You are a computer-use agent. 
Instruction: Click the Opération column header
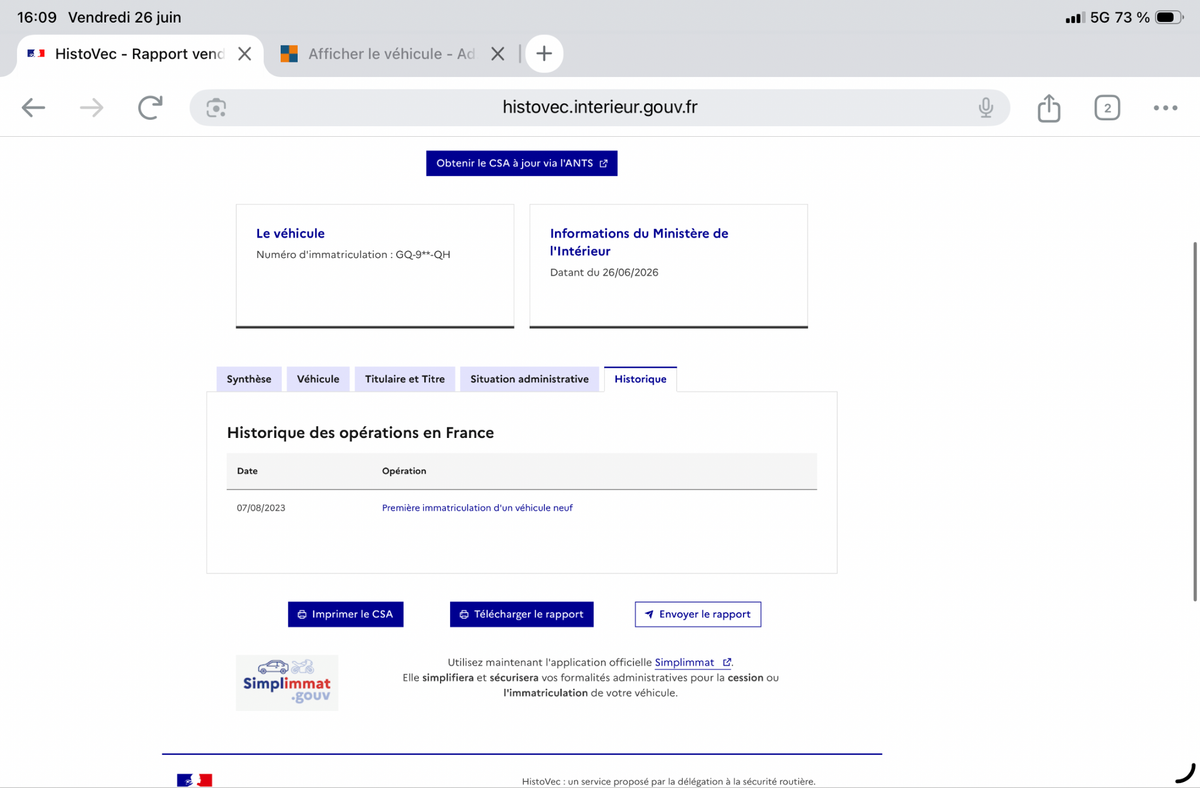pyautogui.click(x=404, y=471)
